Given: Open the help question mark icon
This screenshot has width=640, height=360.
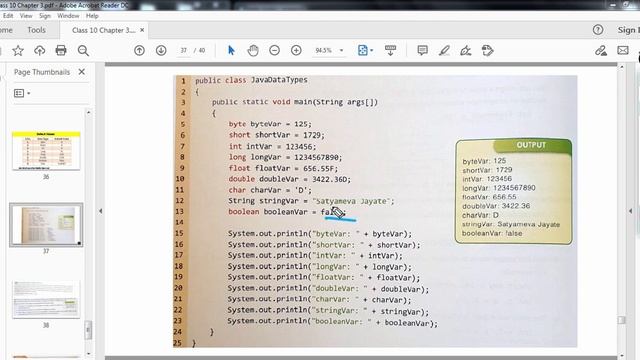Looking at the screenshot, I should point(598,30).
